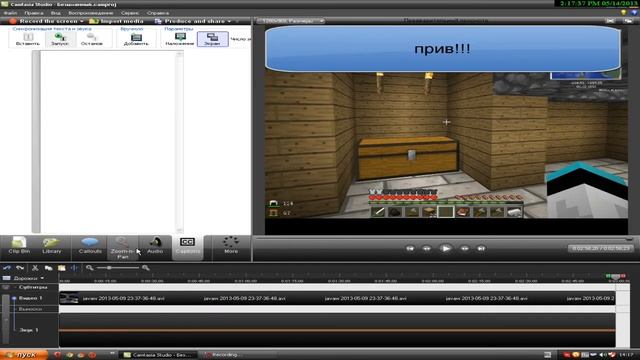Click the undo arrow icon

click(7, 268)
